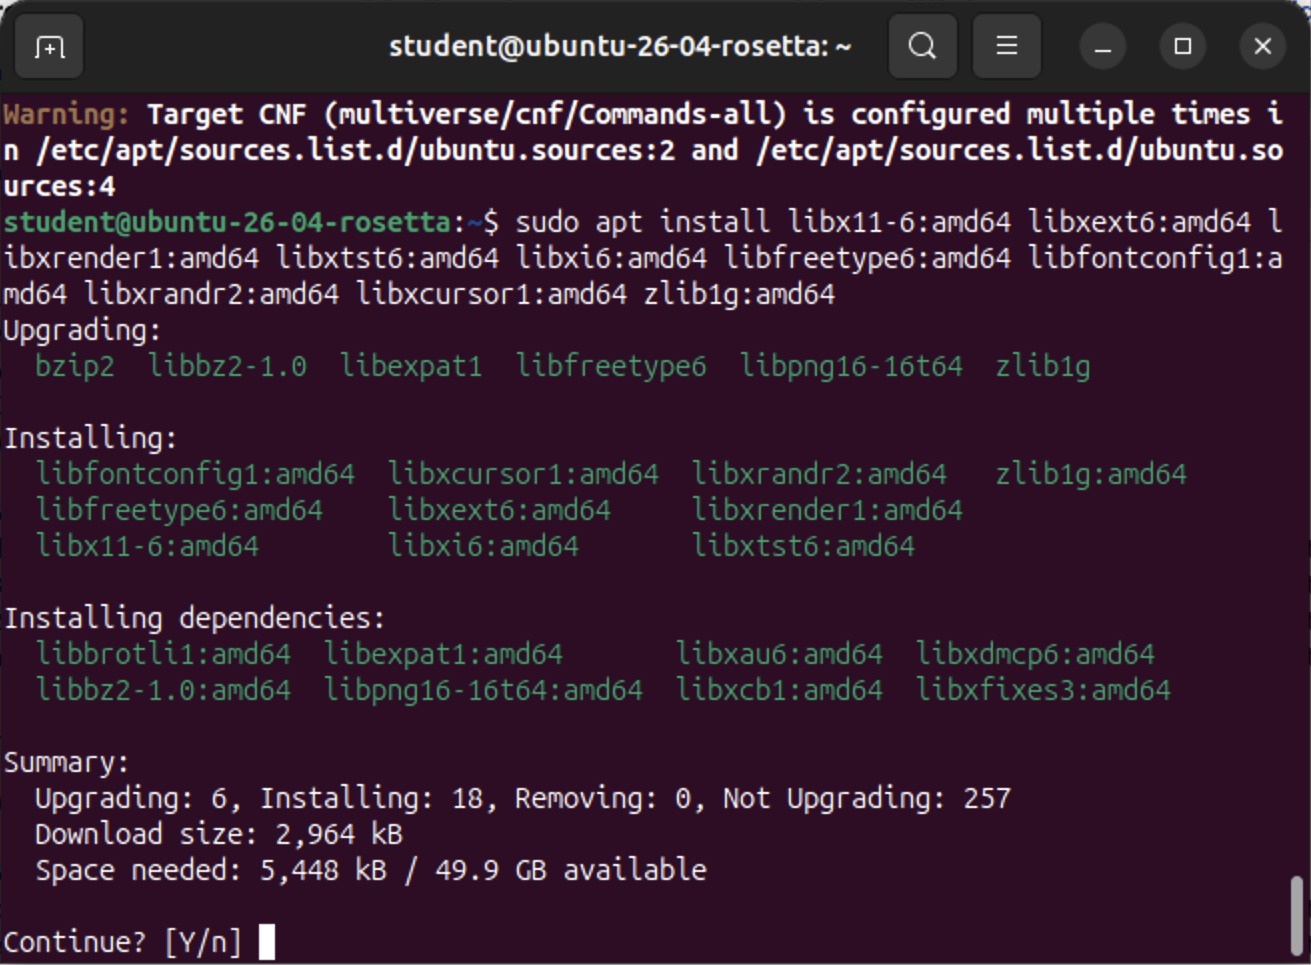The height and width of the screenshot is (965, 1311).
Task: Close the terminal window
Action: pos(1263,46)
